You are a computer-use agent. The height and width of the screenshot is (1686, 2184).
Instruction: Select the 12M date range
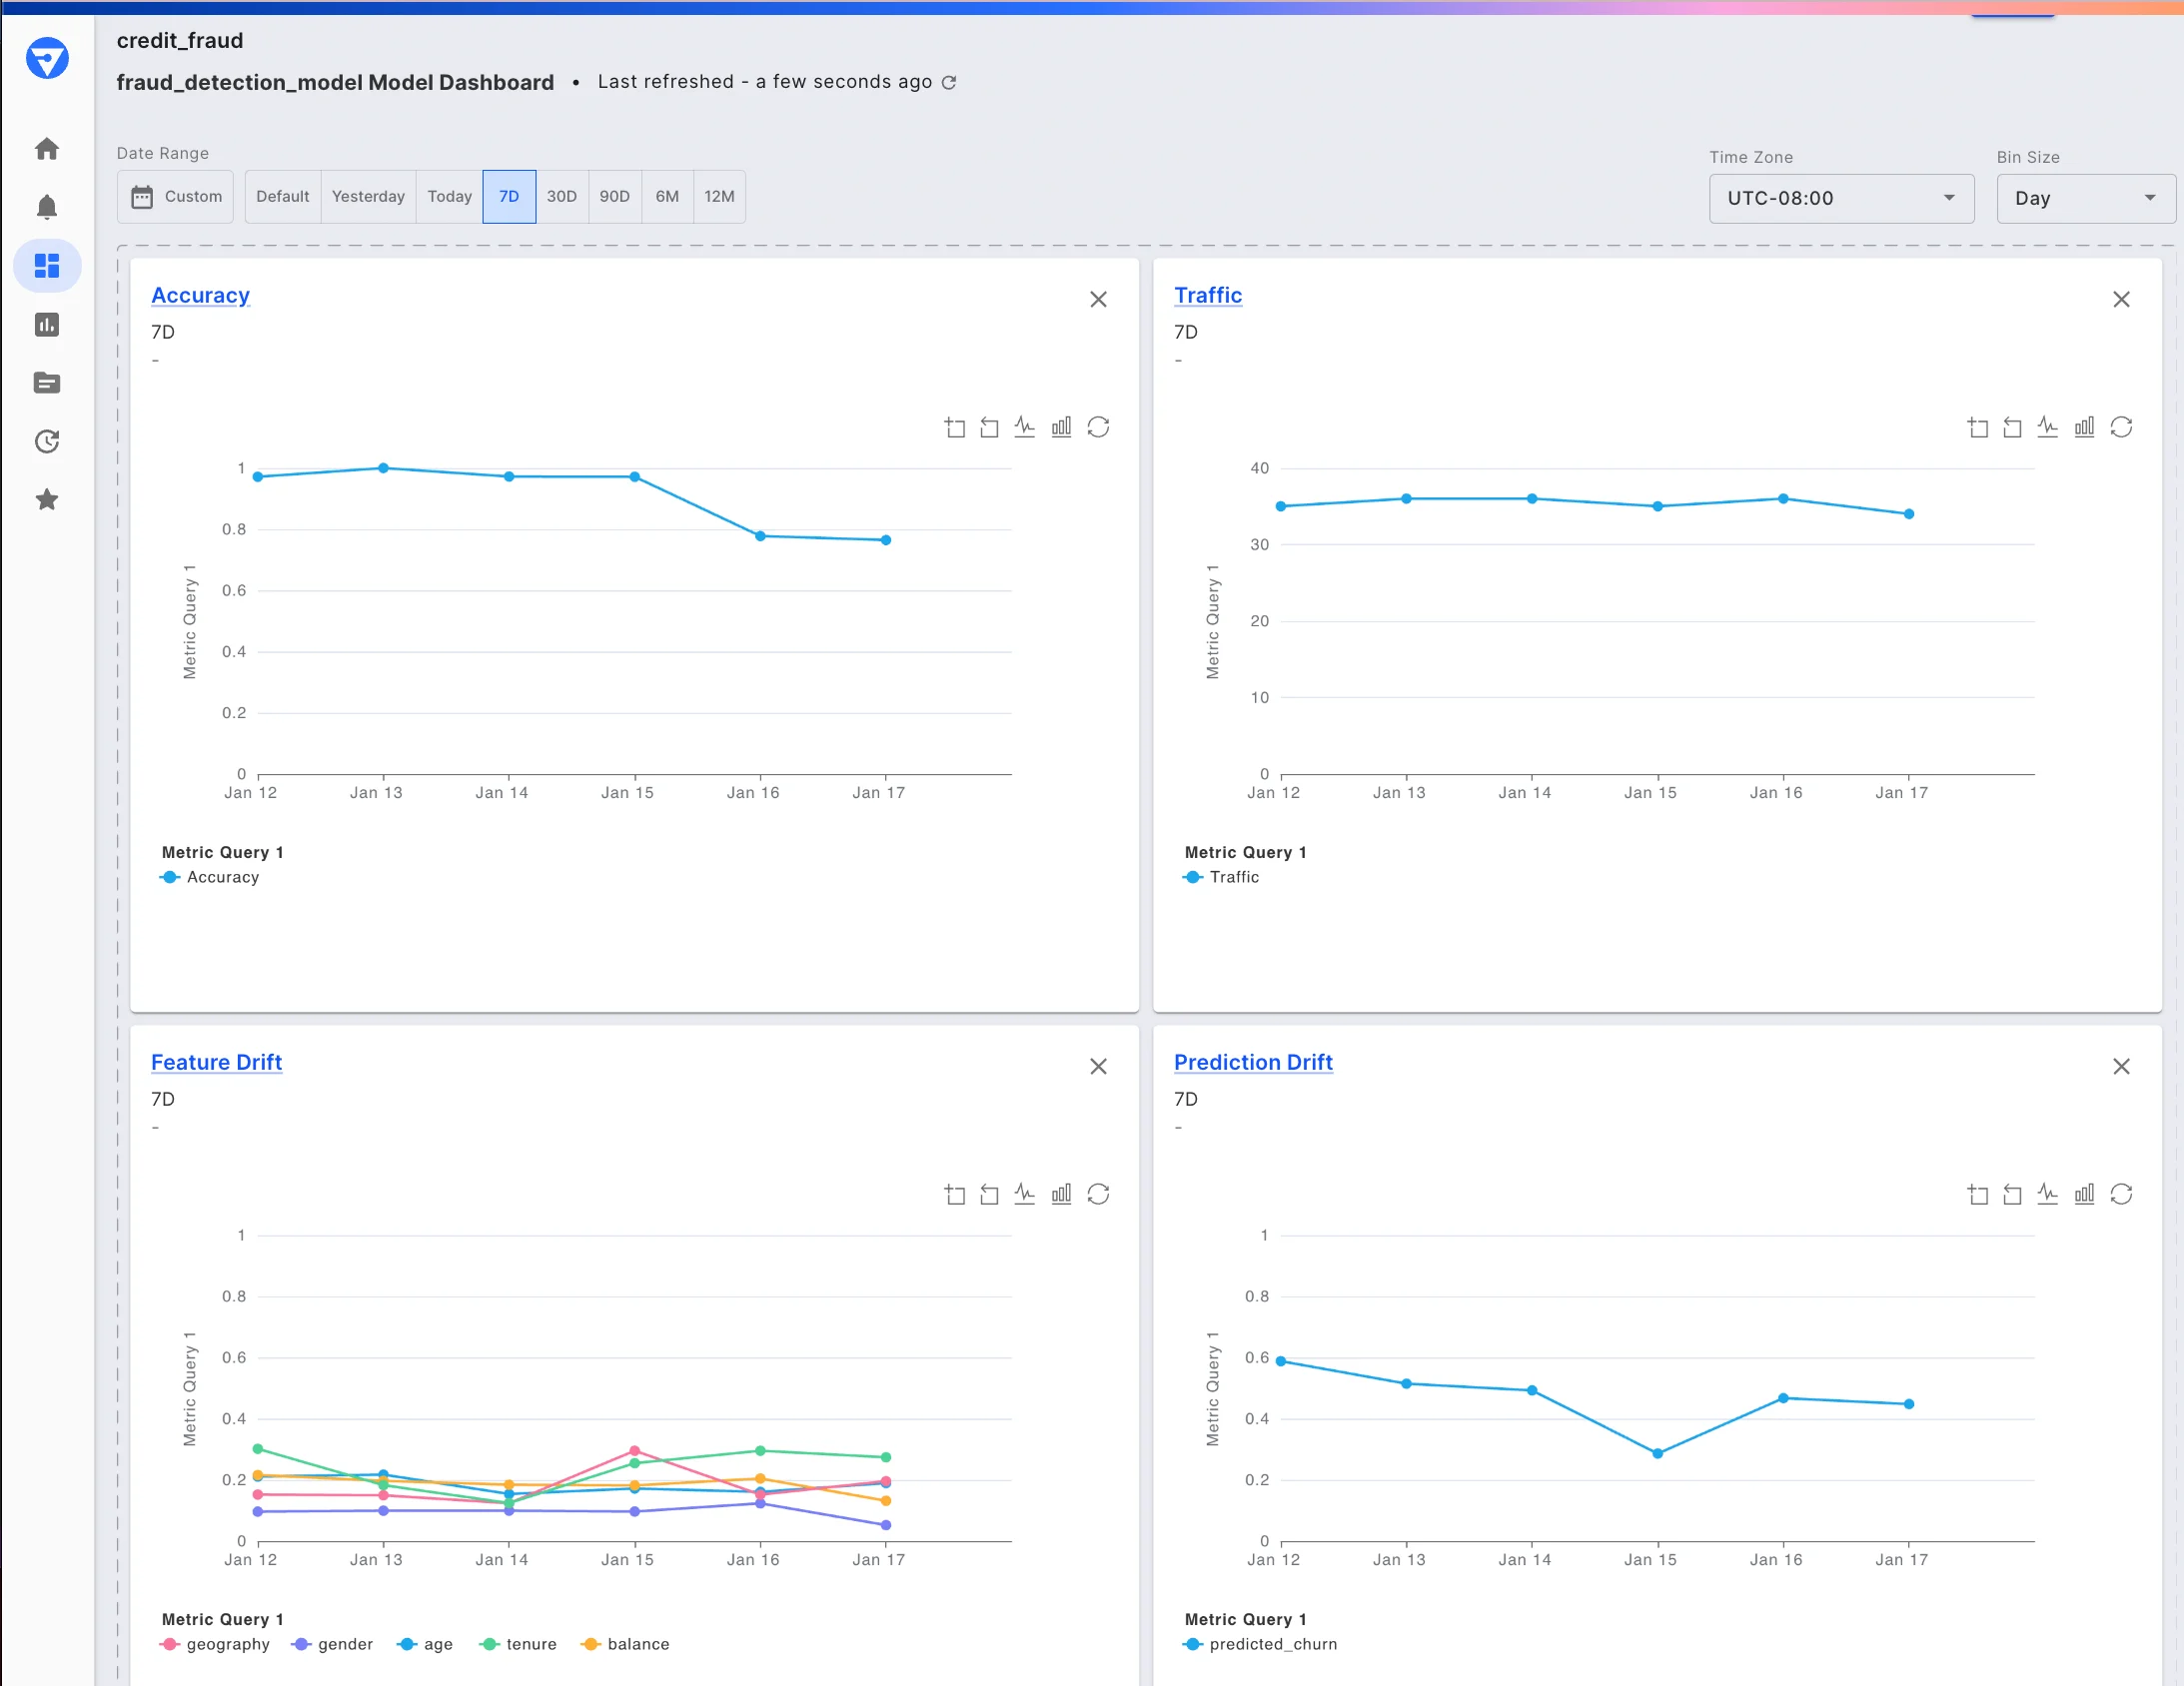719,196
